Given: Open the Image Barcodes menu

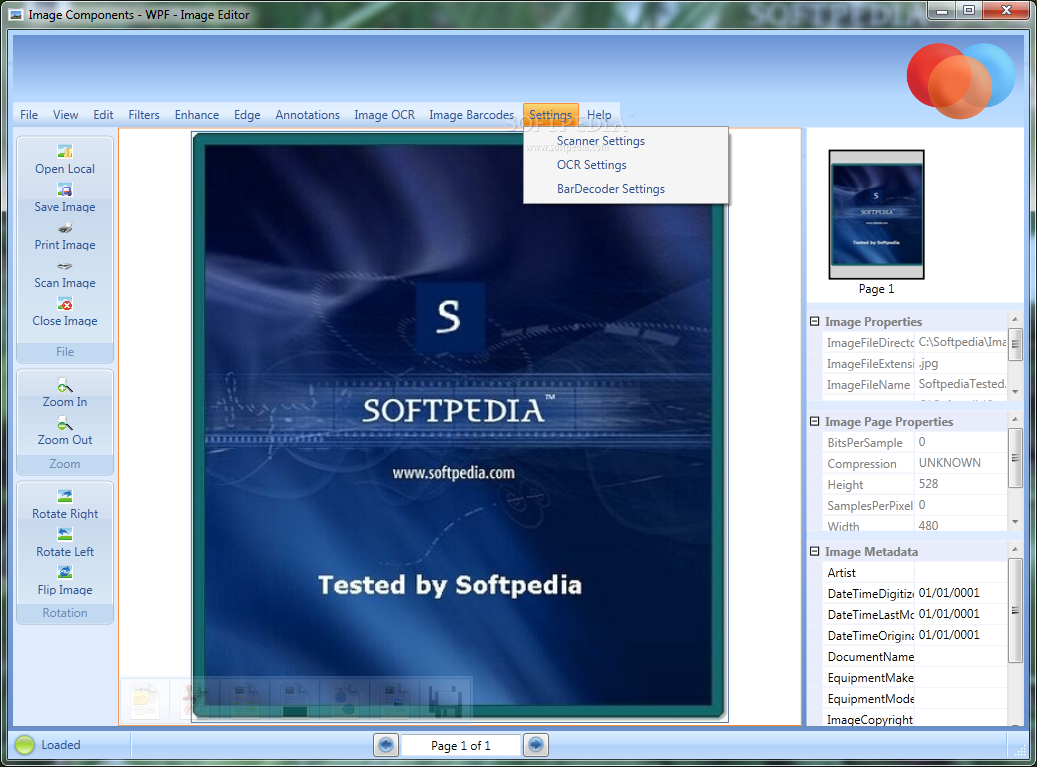Looking at the screenshot, I should click(x=472, y=115).
